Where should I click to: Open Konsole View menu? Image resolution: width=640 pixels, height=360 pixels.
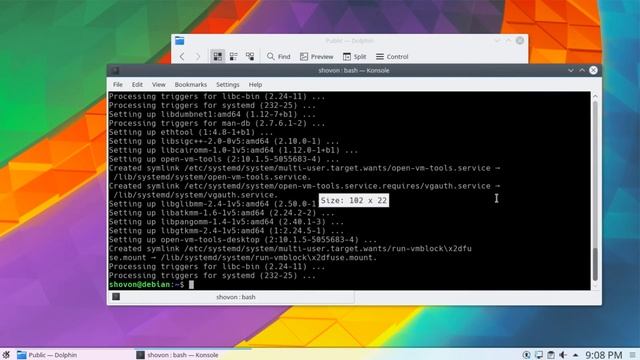tap(159, 84)
